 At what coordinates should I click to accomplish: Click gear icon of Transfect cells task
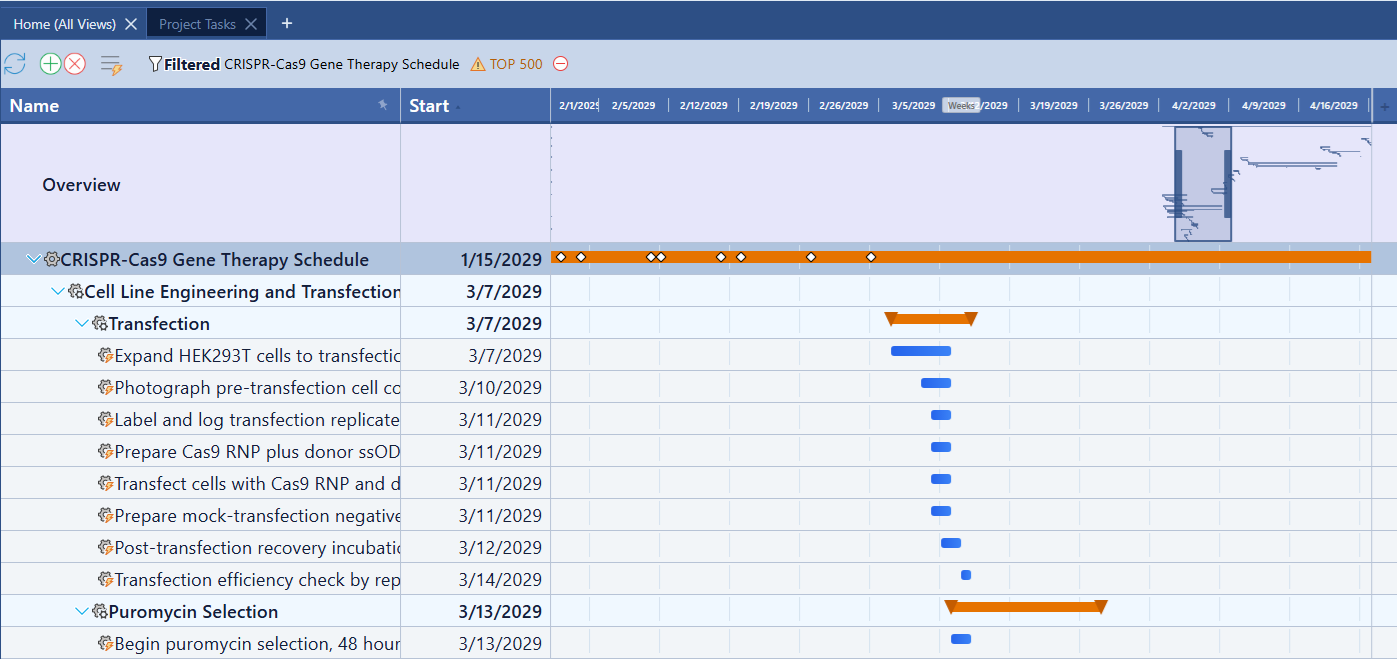pyautogui.click(x=105, y=483)
